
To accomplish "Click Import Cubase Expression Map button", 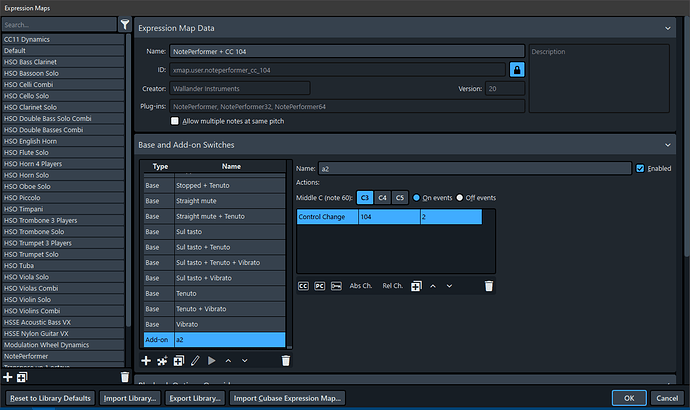I will point(287,398).
